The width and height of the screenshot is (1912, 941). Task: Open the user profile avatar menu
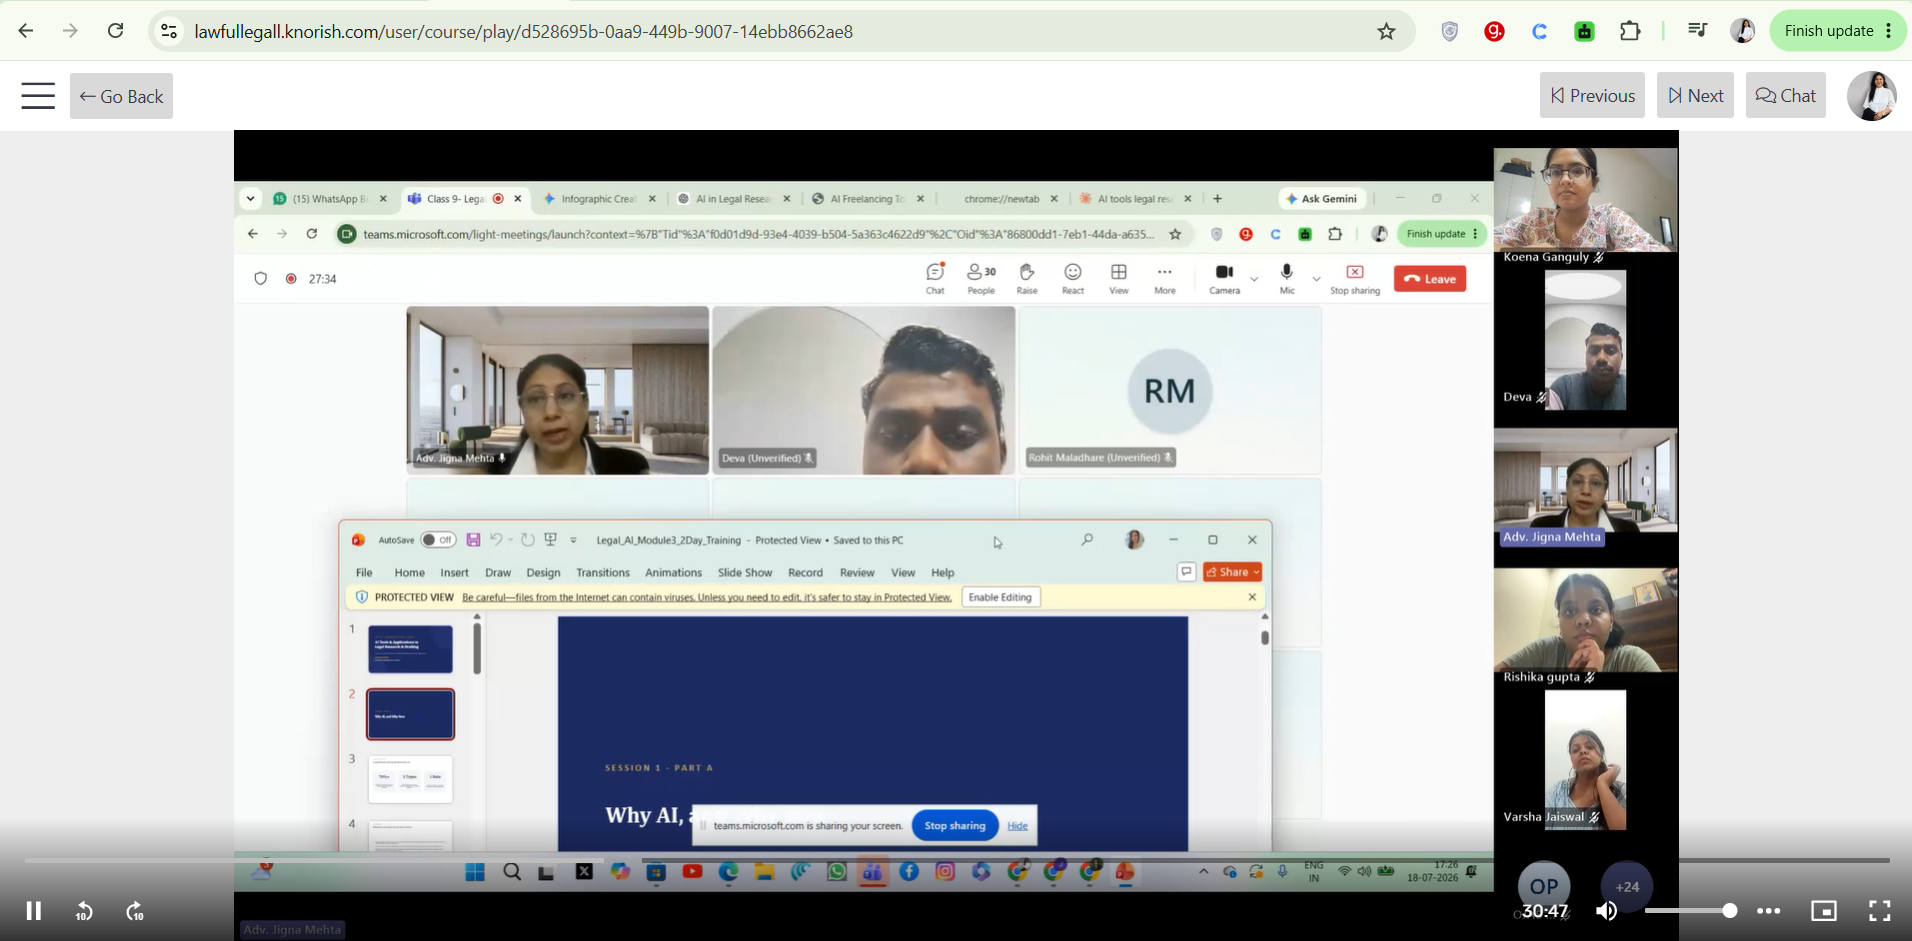coord(1872,96)
